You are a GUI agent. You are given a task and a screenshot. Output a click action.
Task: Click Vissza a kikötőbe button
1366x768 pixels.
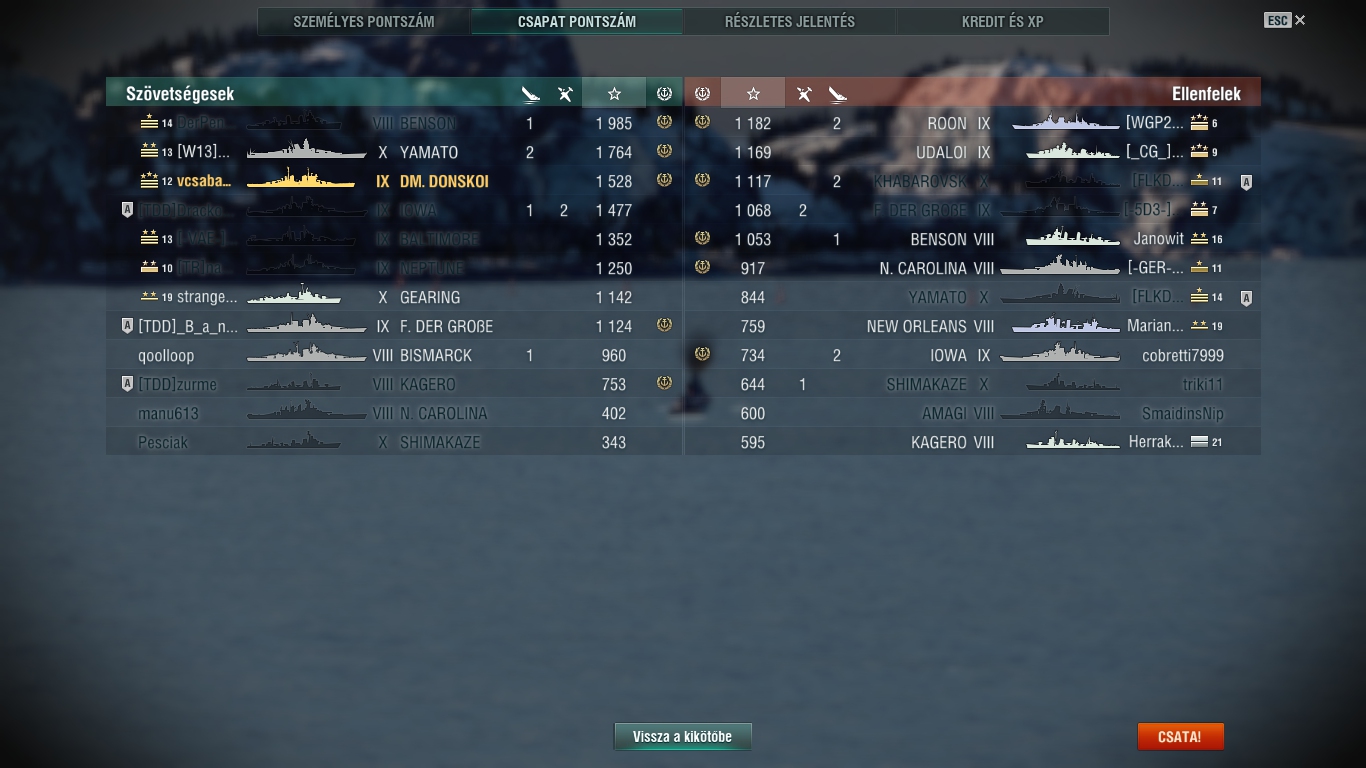coord(683,737)
